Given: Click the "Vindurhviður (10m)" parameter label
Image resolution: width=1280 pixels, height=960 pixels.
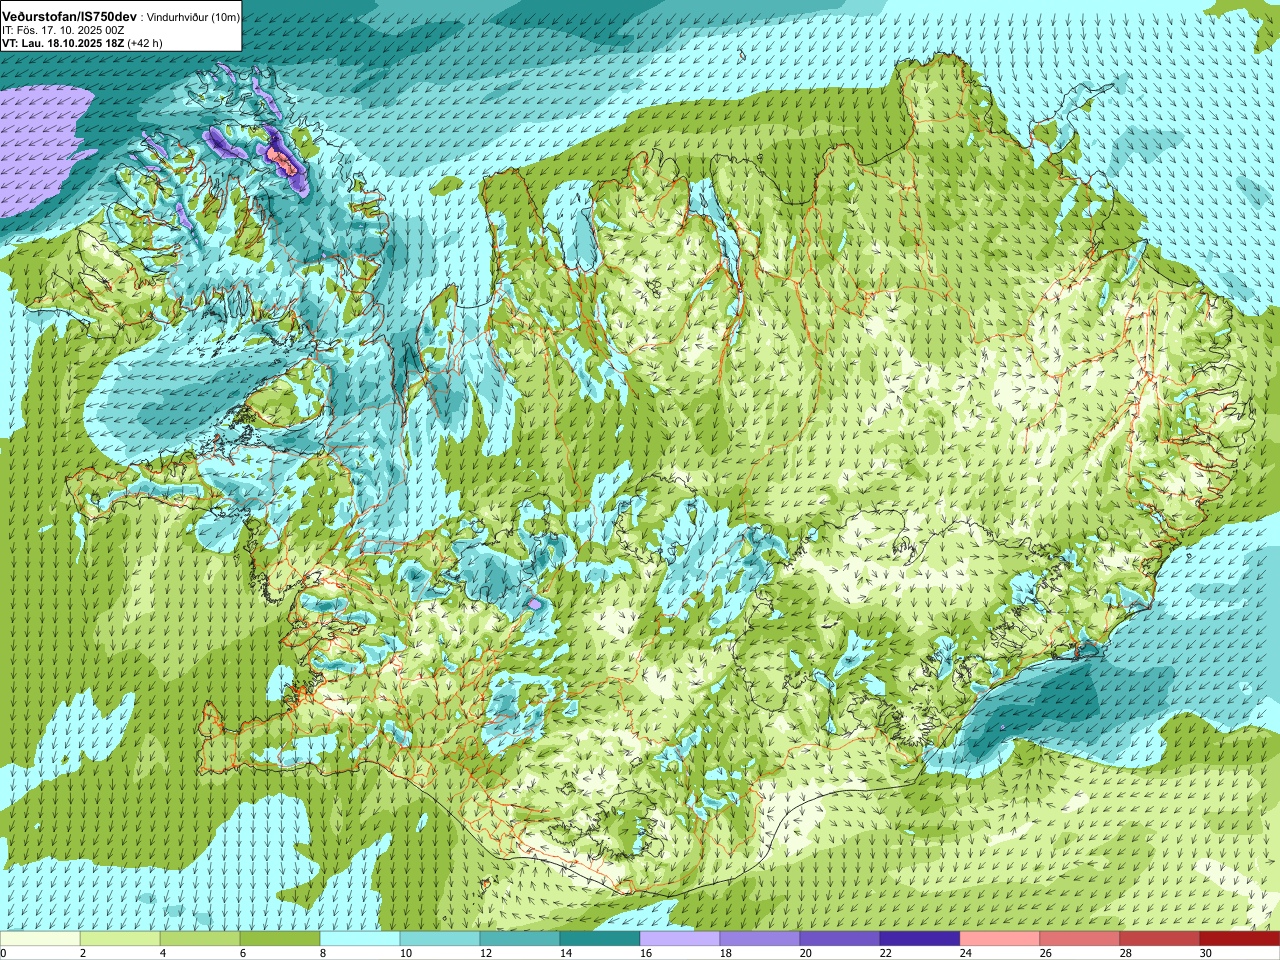Looking at the screenshot, I should coord(193,18).
